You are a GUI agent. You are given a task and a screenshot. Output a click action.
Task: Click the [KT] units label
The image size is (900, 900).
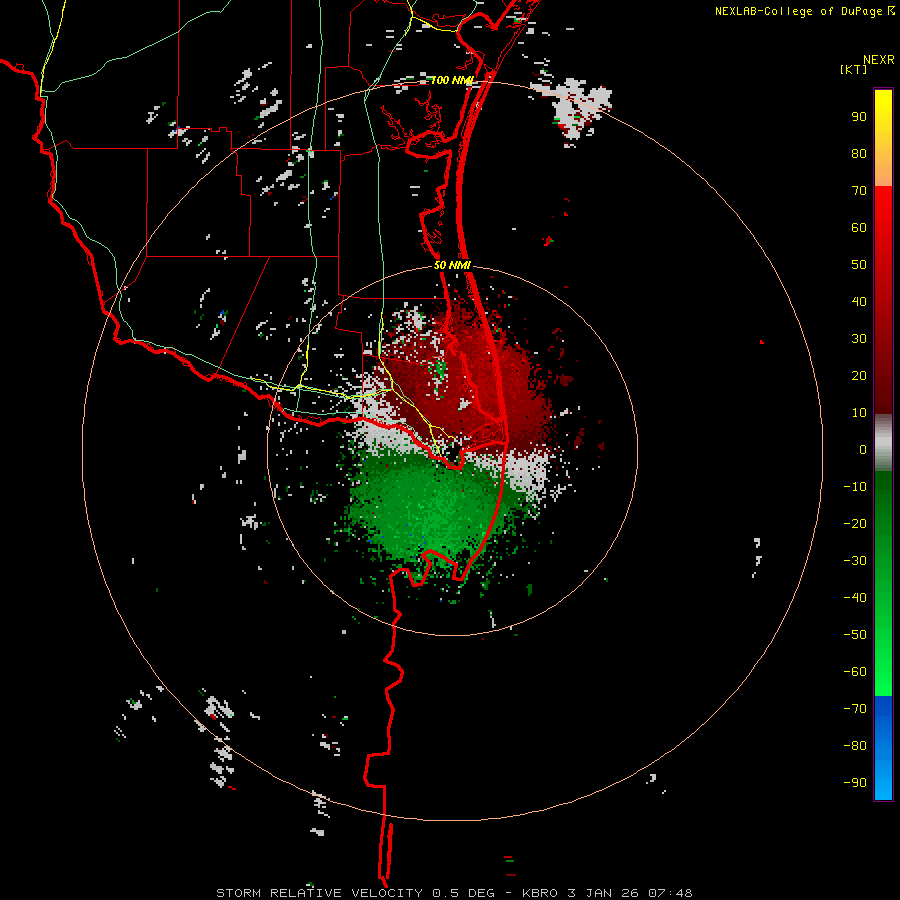[x=854, y=69]
